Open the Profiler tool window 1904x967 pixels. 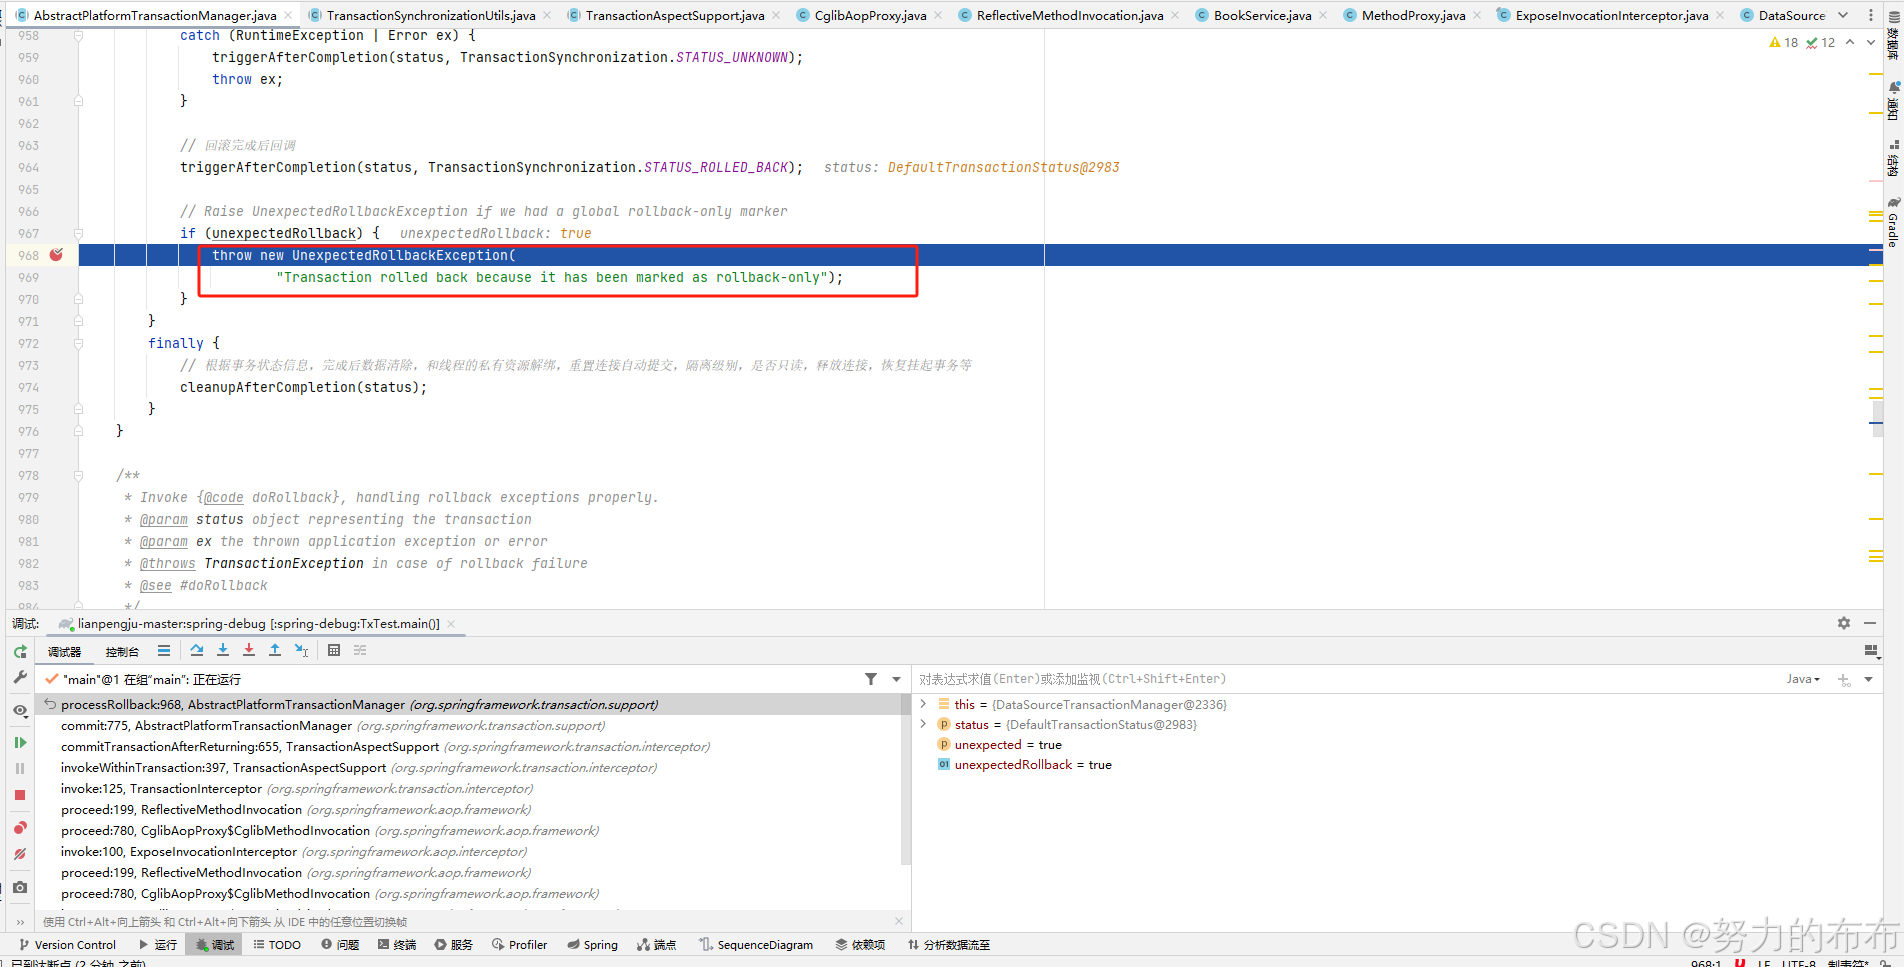point(519,944)
